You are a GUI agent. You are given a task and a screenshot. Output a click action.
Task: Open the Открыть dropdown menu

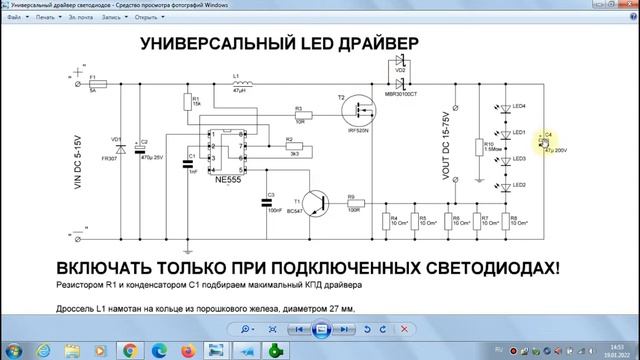149,17
